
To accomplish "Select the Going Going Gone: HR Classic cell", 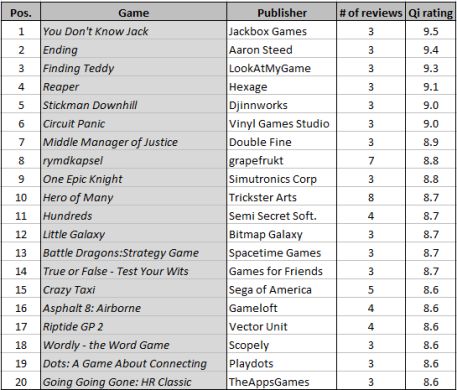I will 133,382.
